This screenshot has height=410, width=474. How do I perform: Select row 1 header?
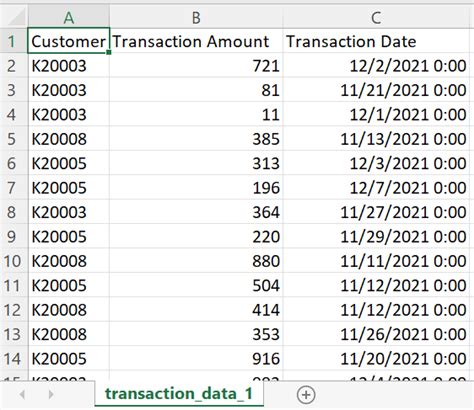click(14, 41)
